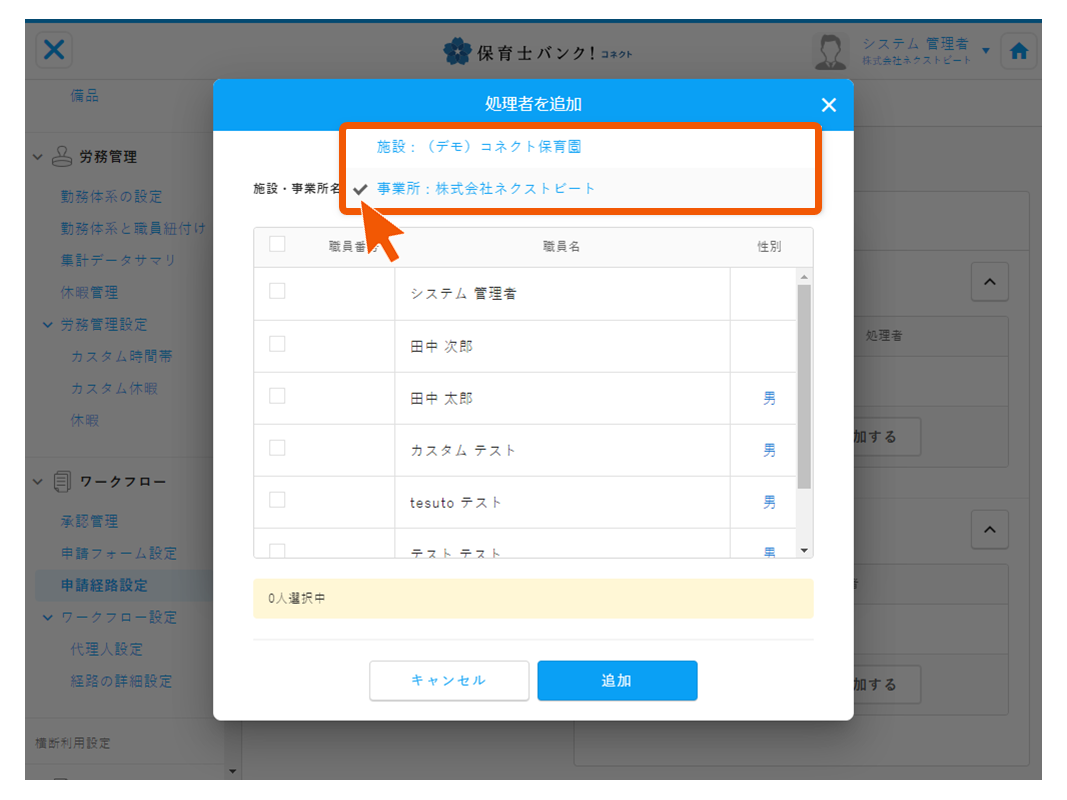The image size is (1067, 800).
Task: Open 申請フォーム設定 in the sidebar
Action: 119,554
